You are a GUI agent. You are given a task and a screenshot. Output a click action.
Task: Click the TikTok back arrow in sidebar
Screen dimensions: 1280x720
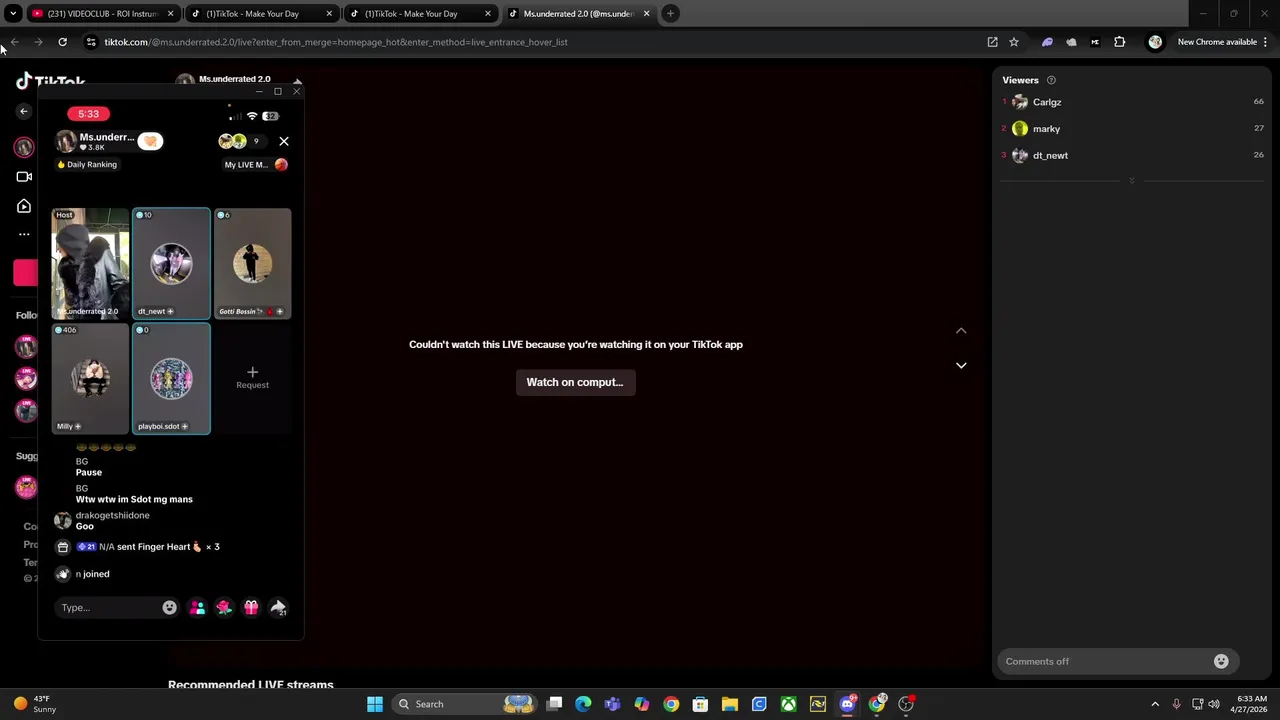(24, 111)
